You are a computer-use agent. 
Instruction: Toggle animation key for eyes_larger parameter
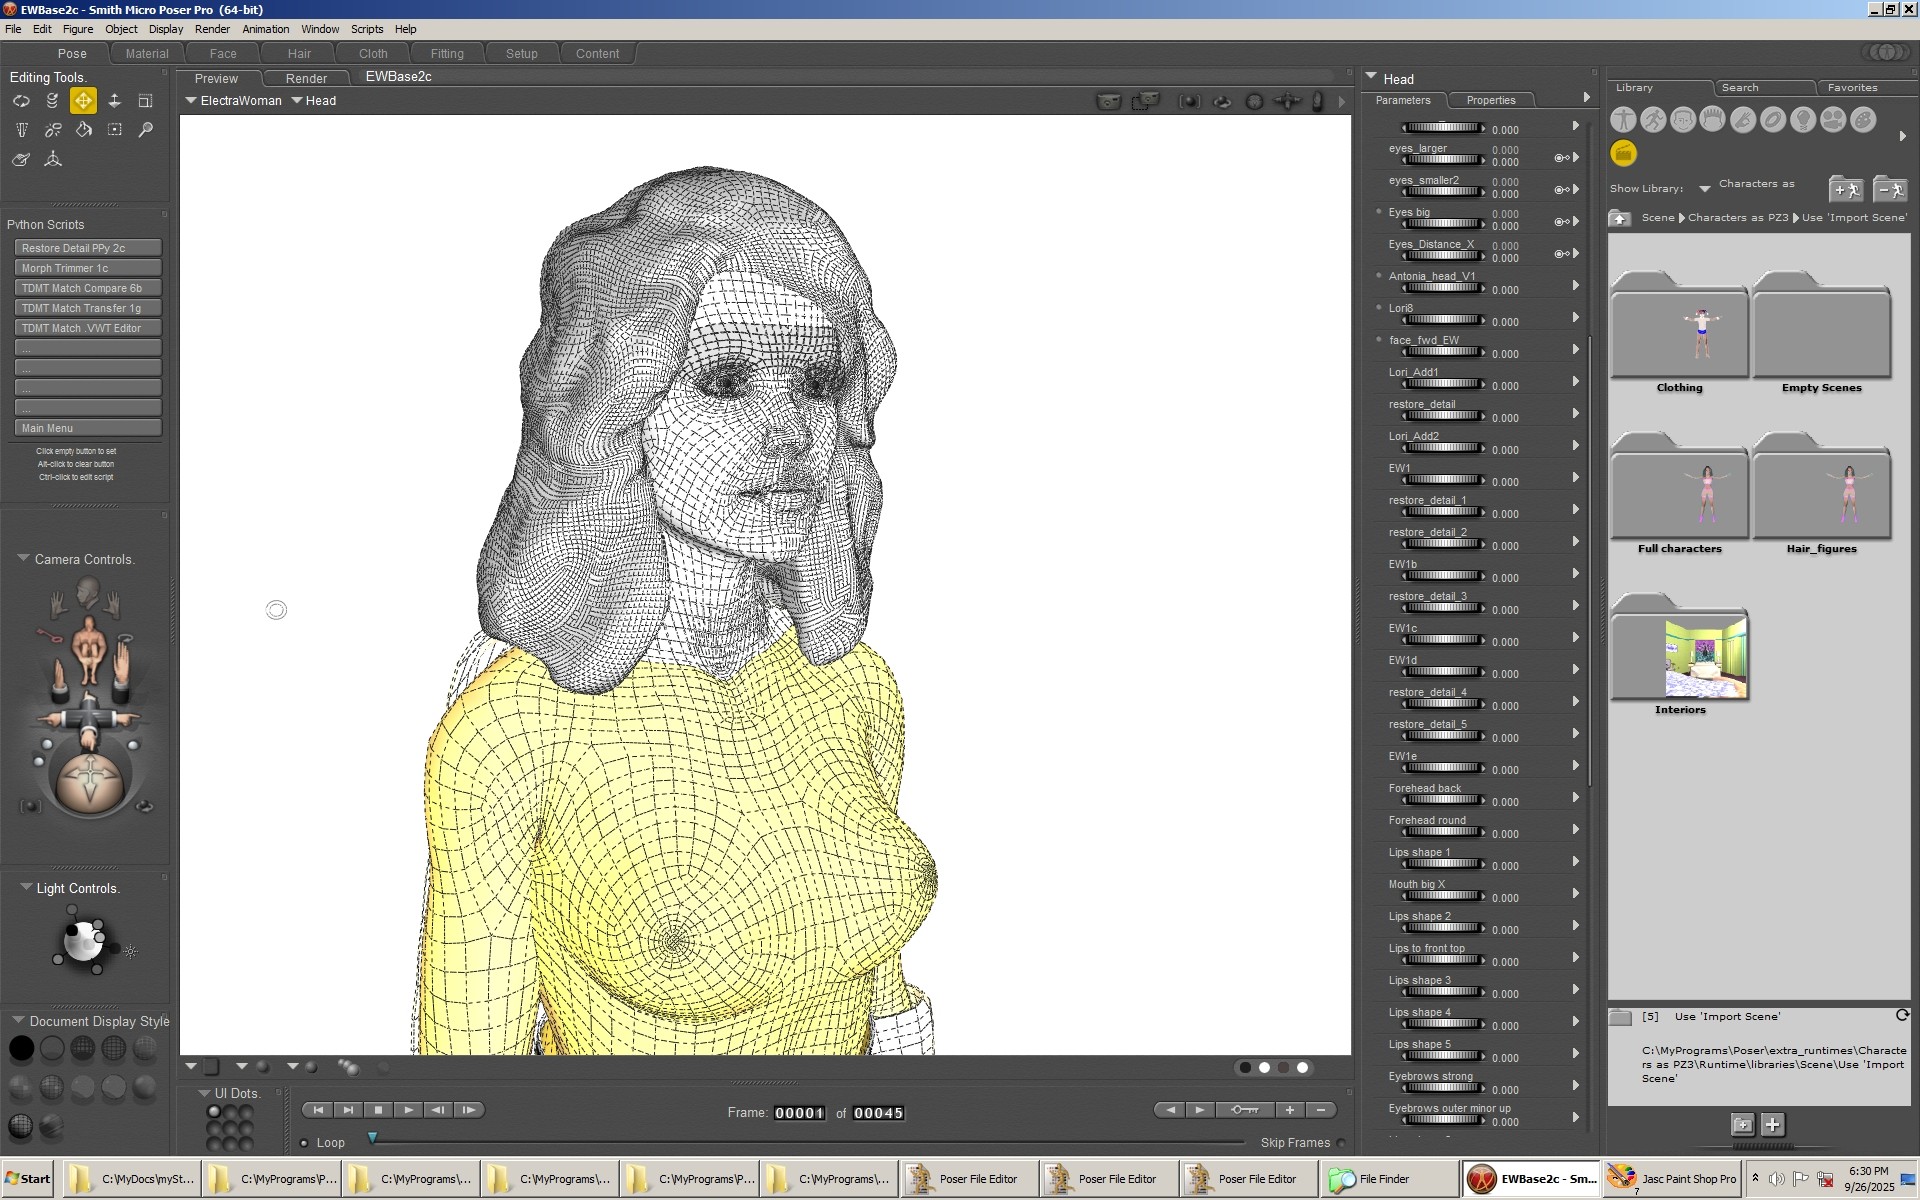click(1558, 157)
